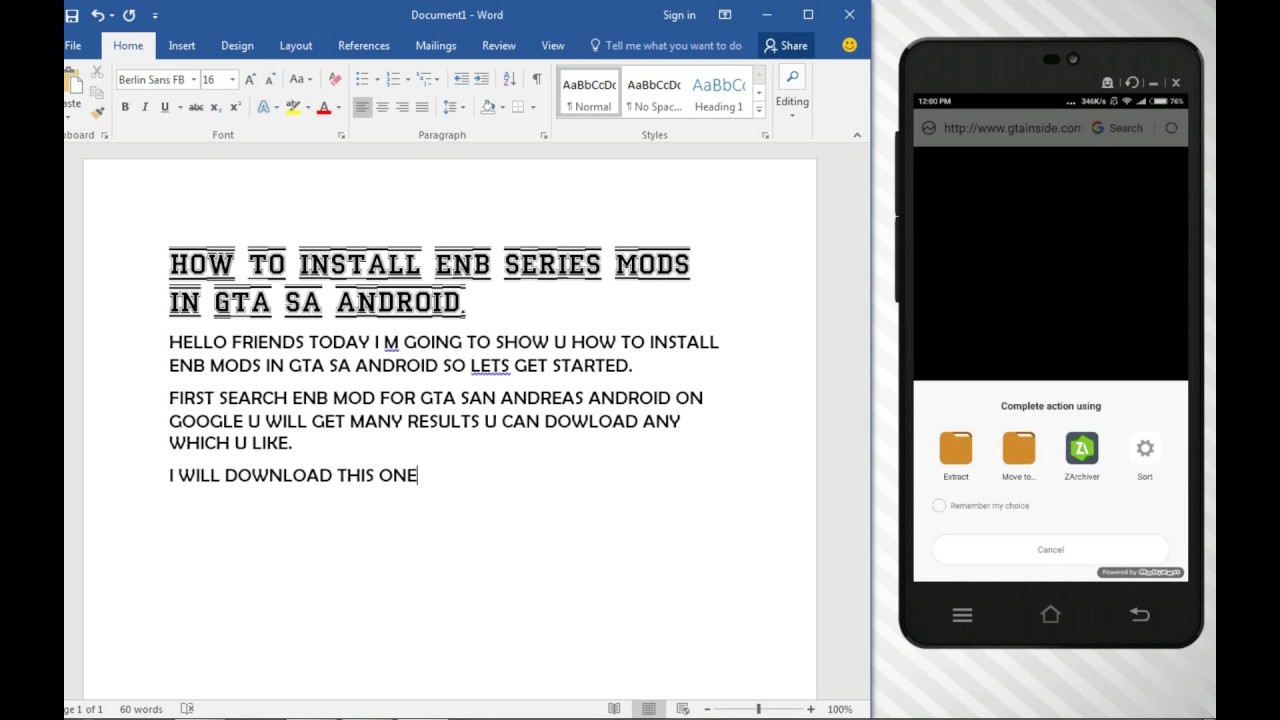This screenshot has width=1280, height=720.
Task: Apply subscript formatting
Action: [216, 107]
